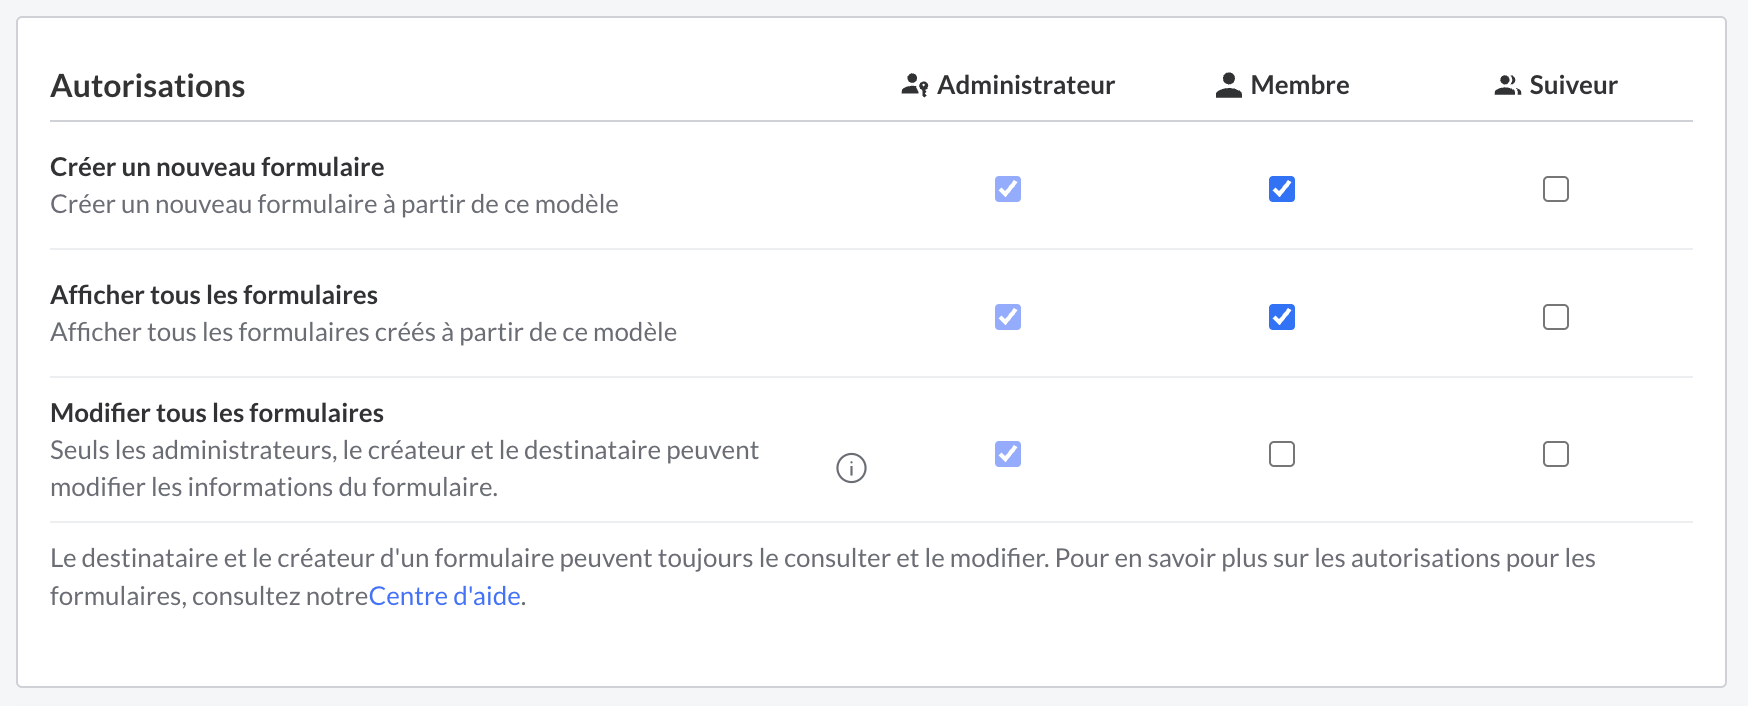Enable Membre for Modifier tous les formulaires
1748x706 pixels.
(1282, 454)
